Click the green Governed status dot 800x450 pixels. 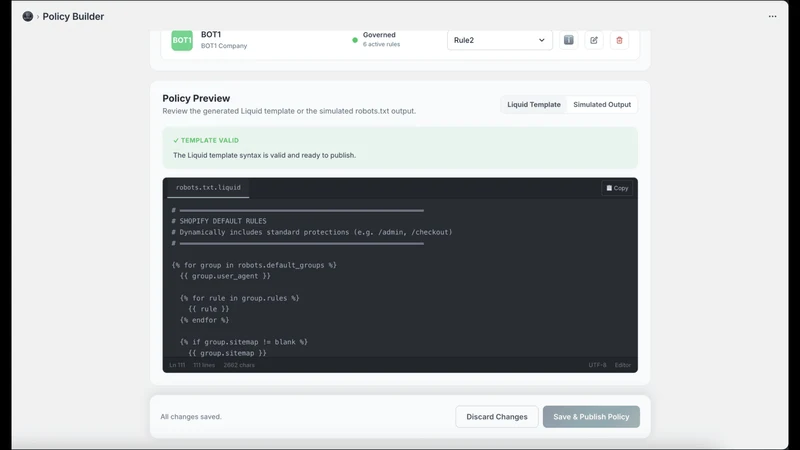(x=355, y=40)
